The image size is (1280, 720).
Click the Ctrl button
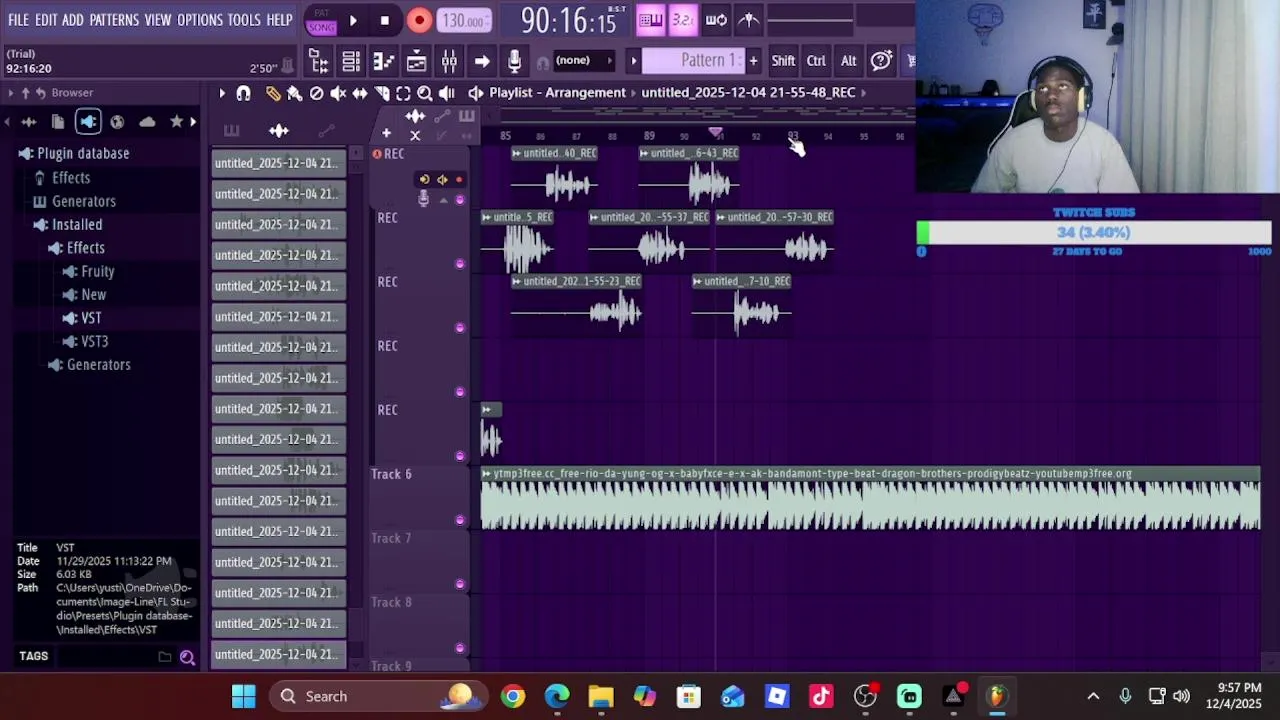click(x=816, y=61)
